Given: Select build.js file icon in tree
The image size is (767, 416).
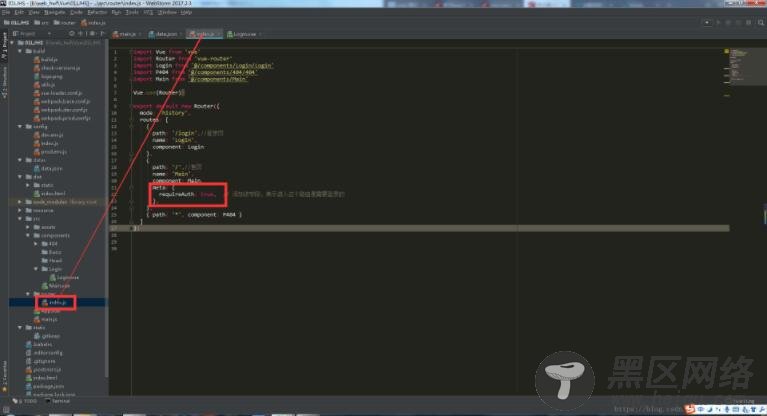Looking at the screenshot, I should click(37, 59).
